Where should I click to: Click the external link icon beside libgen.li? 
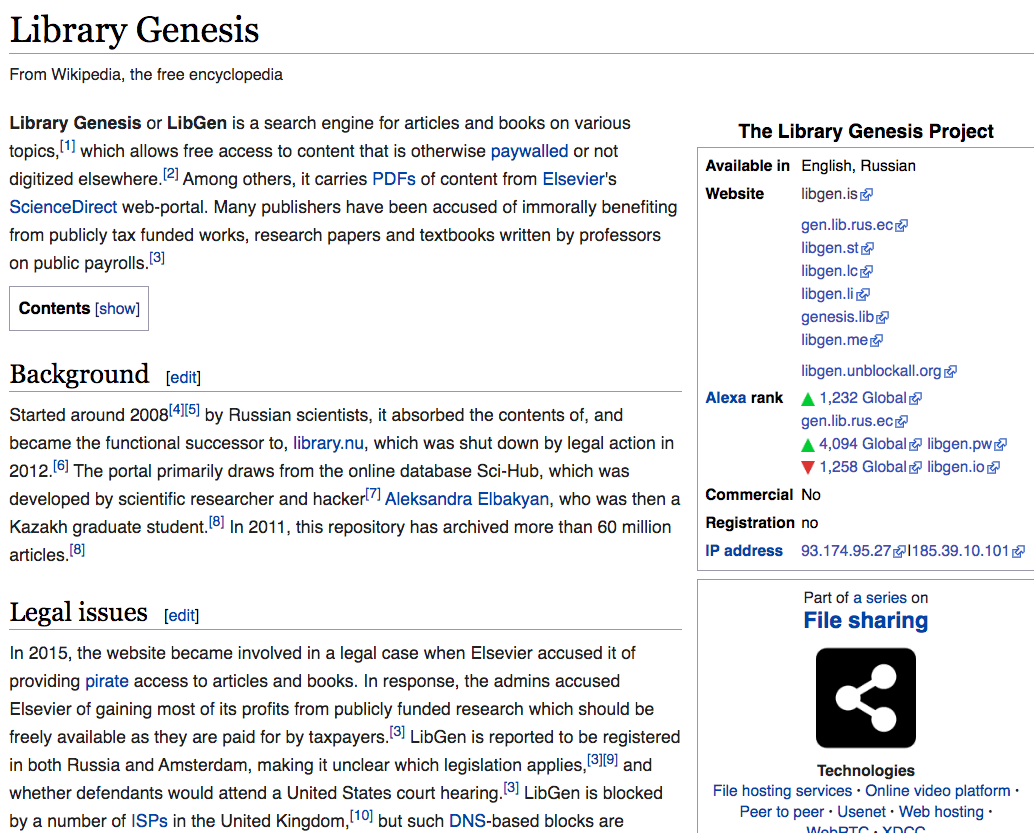(863, 295)
